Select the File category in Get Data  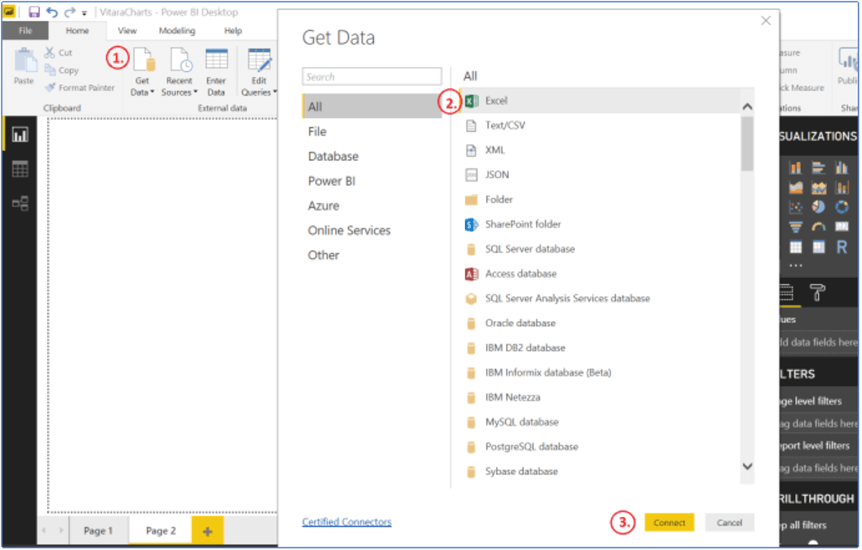coord(317,131)
